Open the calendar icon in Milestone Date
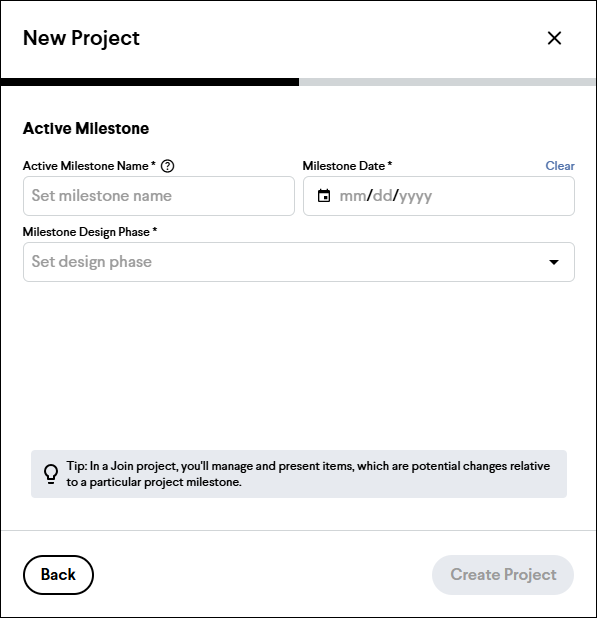 [324, 195]
